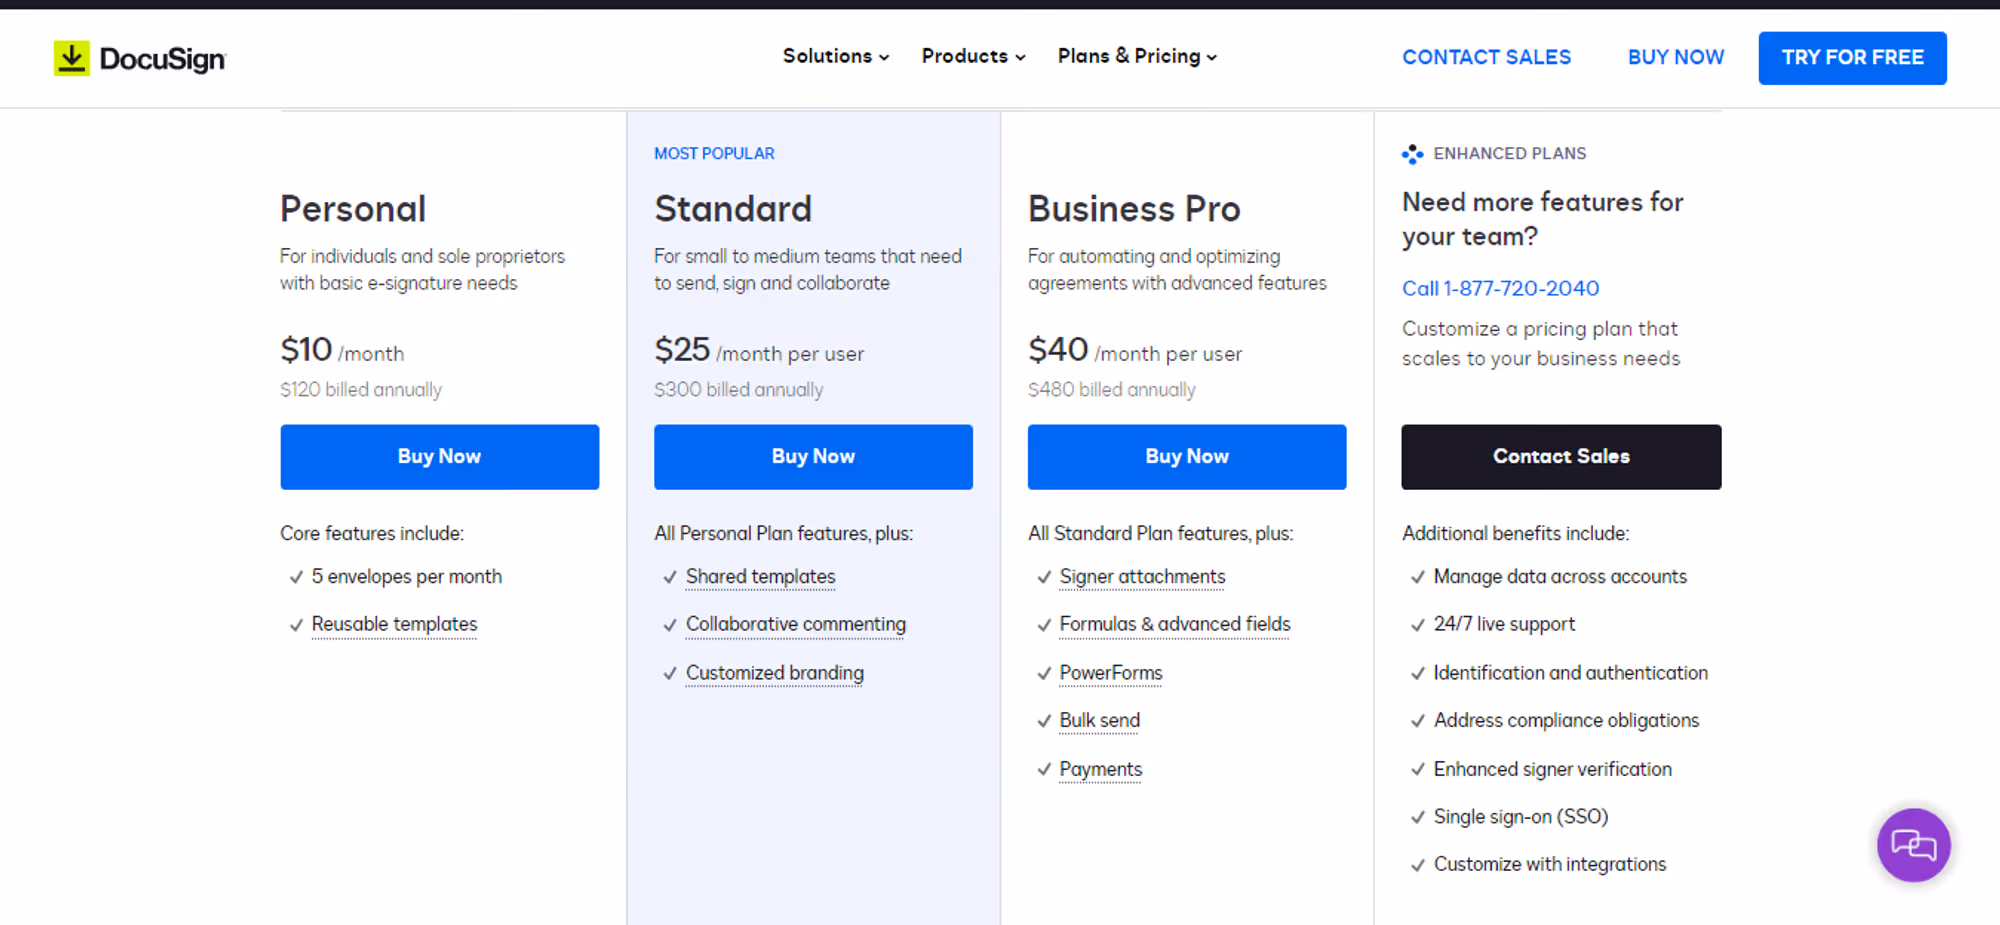
Task: Click the PowerForms feature link
Action: point(1111,673)
